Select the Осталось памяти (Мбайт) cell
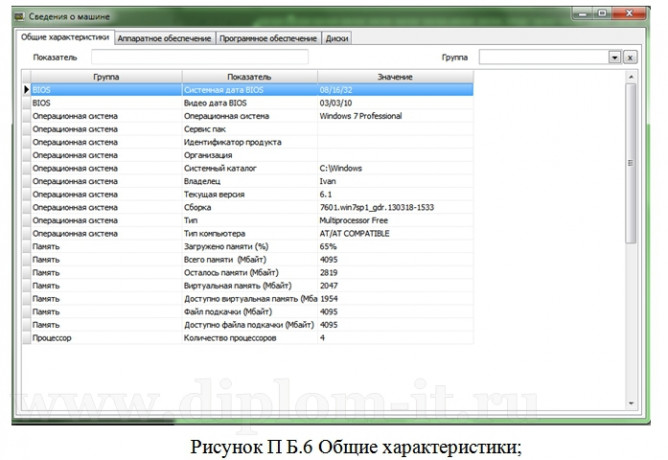This screenshot has width=668, height=460. pyautogui.click(x=250, y=273)
